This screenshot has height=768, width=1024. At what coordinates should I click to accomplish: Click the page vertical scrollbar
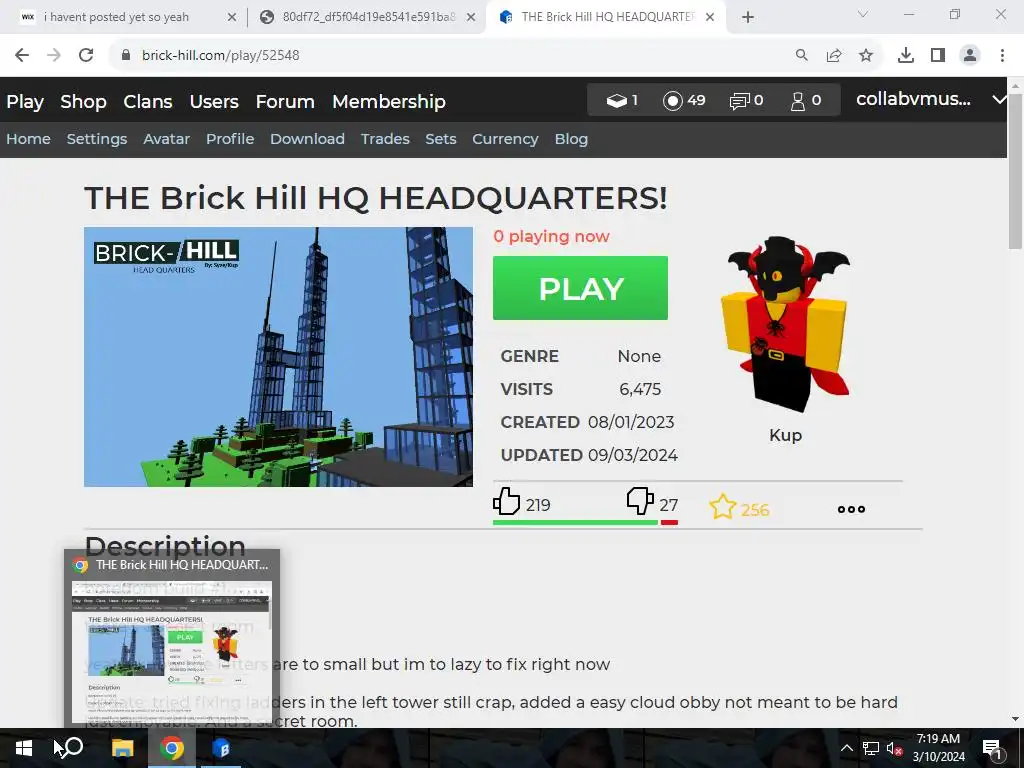tap(1016, 172)
